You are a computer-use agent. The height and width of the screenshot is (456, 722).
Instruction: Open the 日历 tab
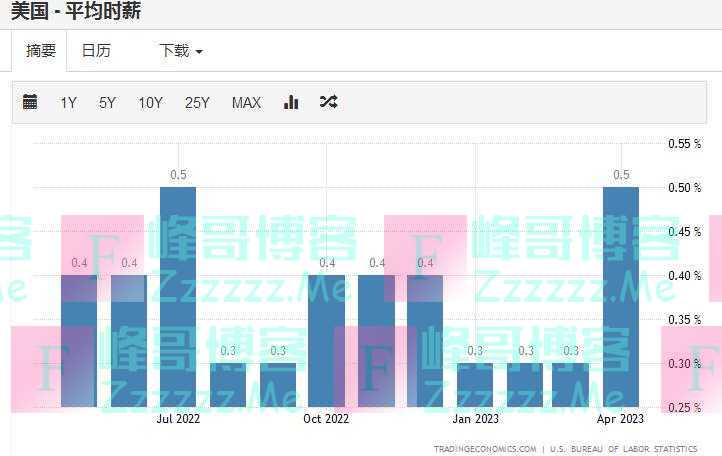click(96, 51)
